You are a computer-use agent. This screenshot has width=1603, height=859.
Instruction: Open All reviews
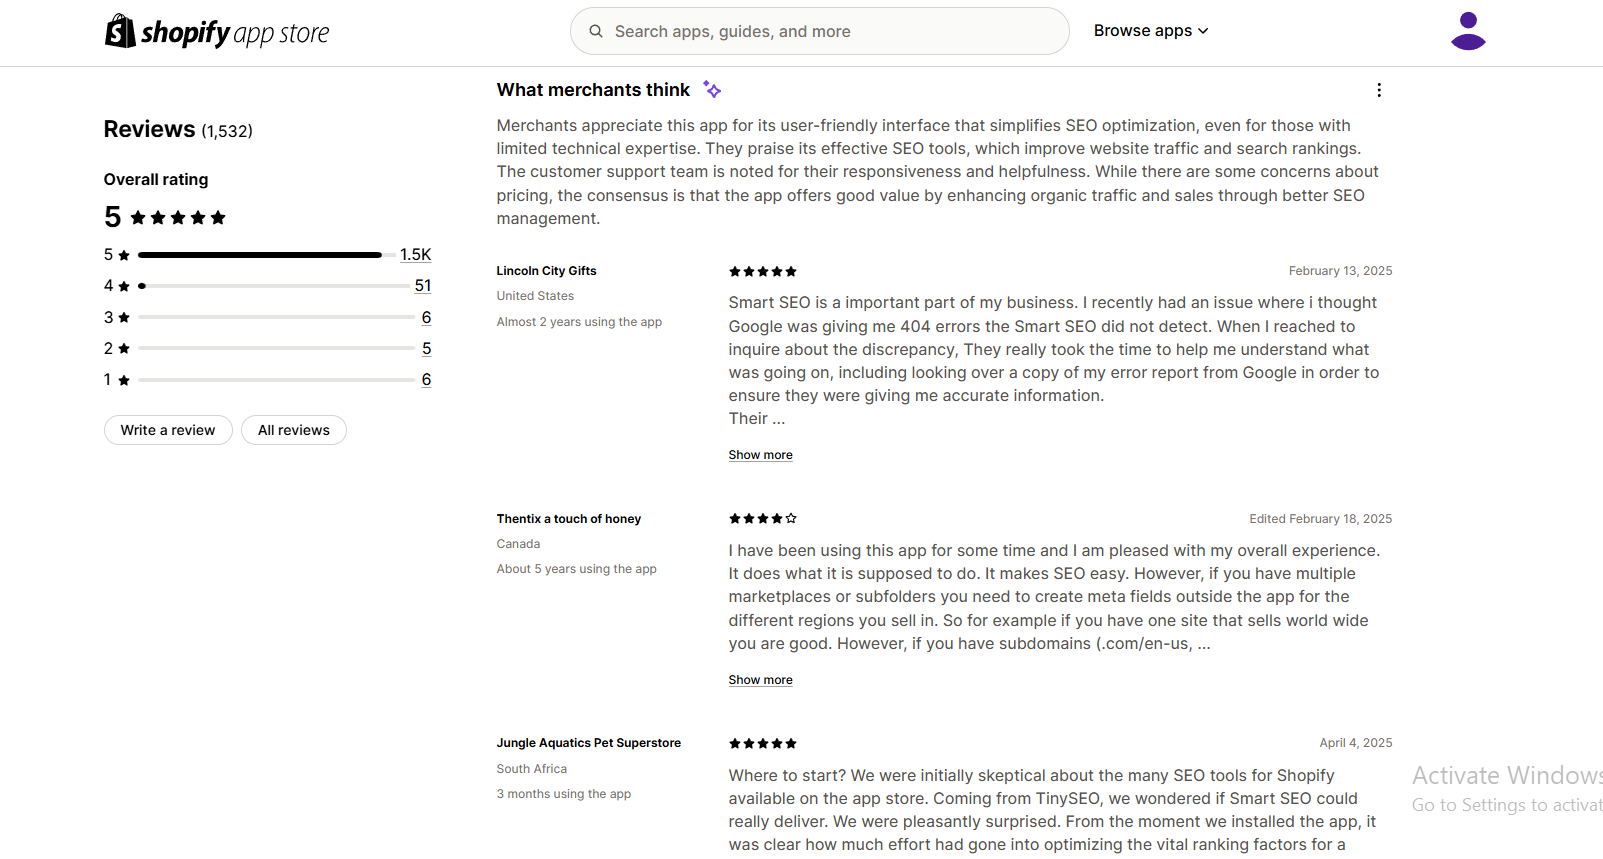294,430
